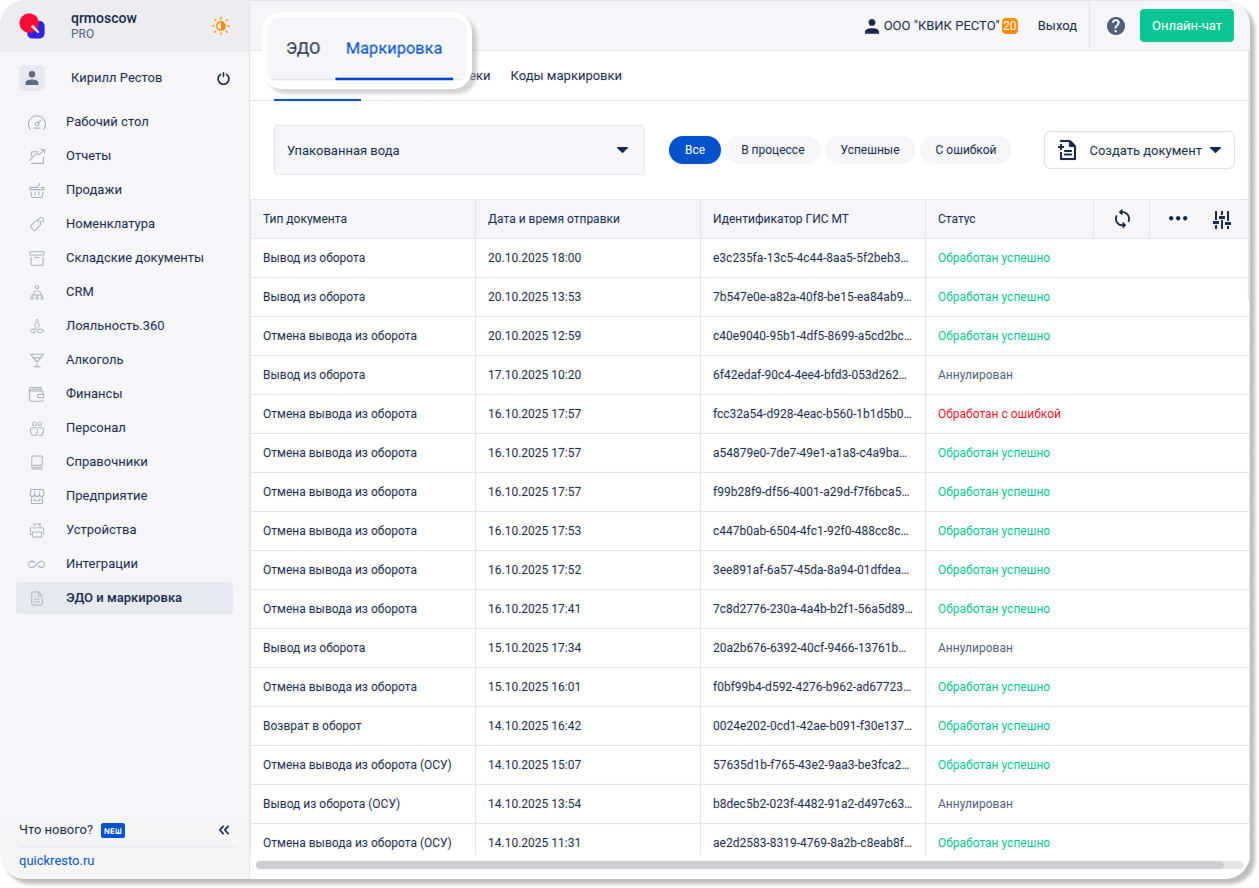This screenshot has height=888, width=1259.
Task: Open table column settings sliders icon
Action: [x=1221, y=220]
